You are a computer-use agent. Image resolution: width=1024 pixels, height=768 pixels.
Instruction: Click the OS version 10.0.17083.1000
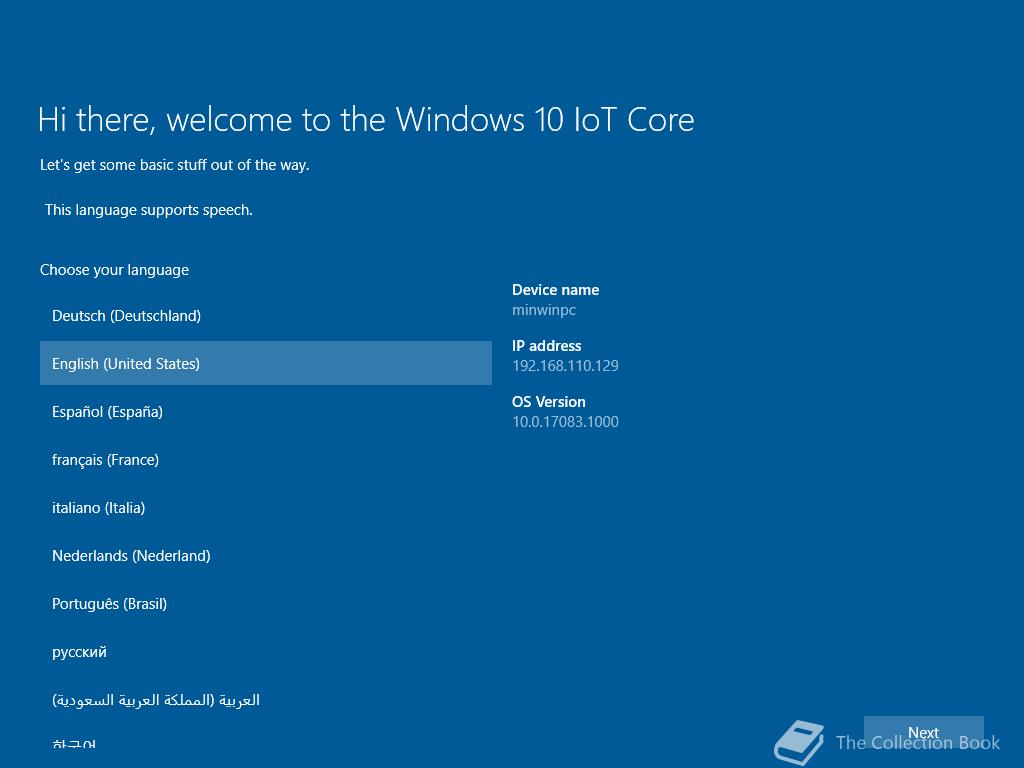(565, 422)
